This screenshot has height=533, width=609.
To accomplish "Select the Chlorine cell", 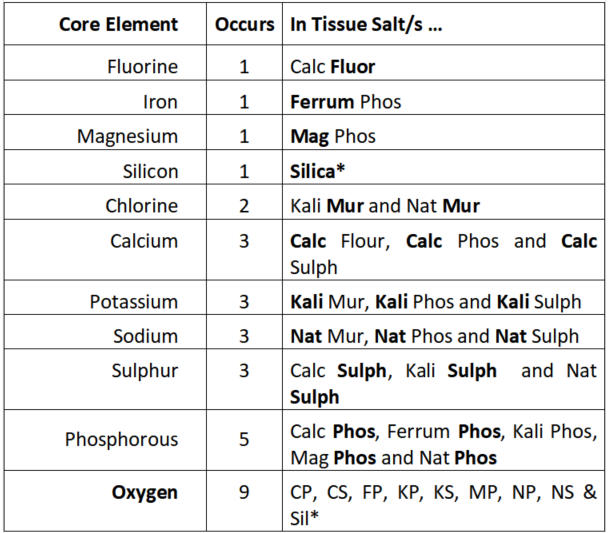I will coord(142,206).
